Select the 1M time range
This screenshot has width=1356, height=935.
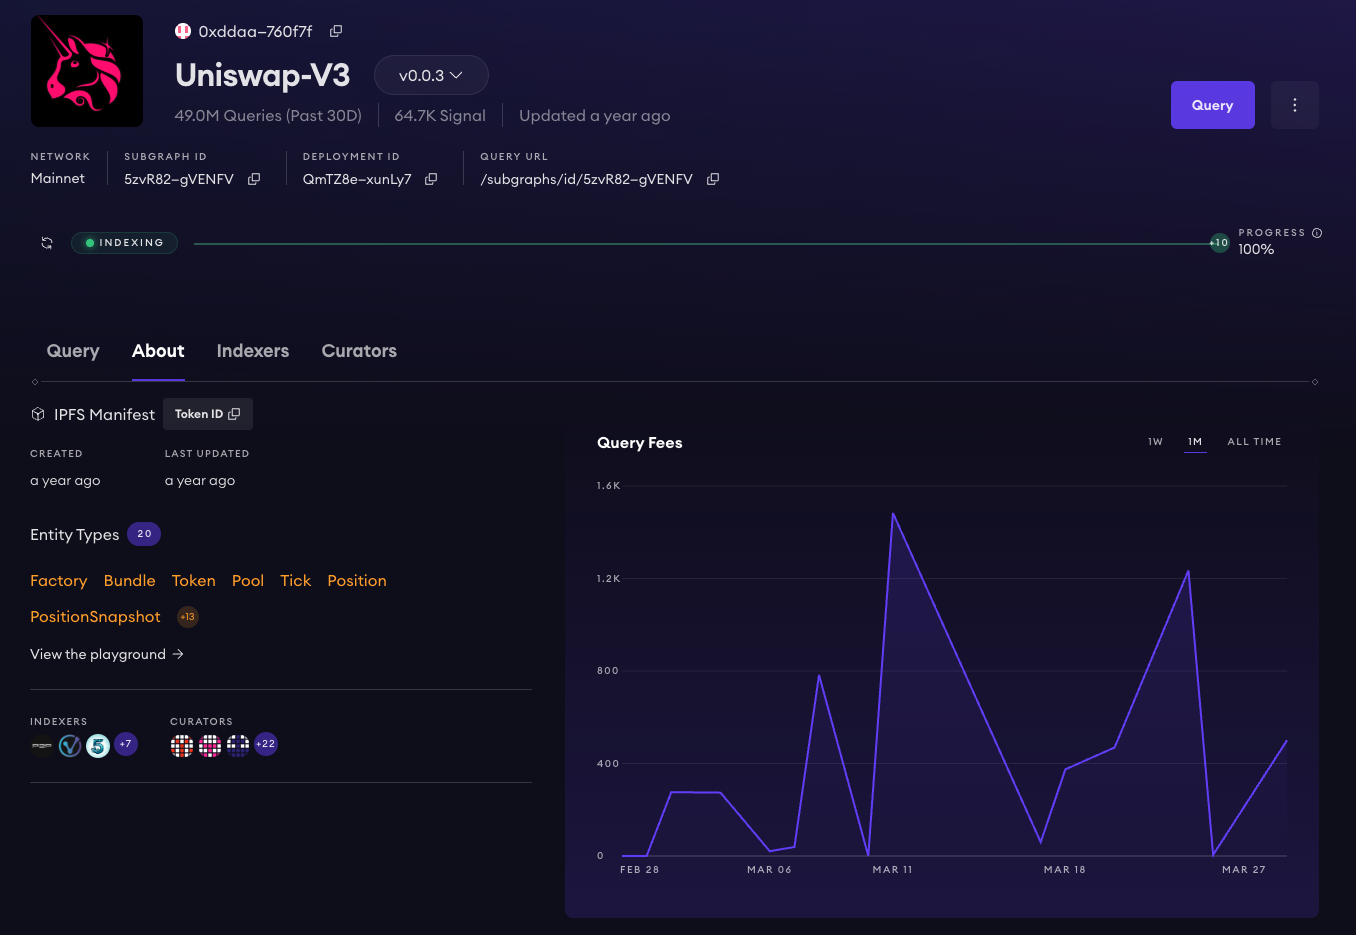1195,441
